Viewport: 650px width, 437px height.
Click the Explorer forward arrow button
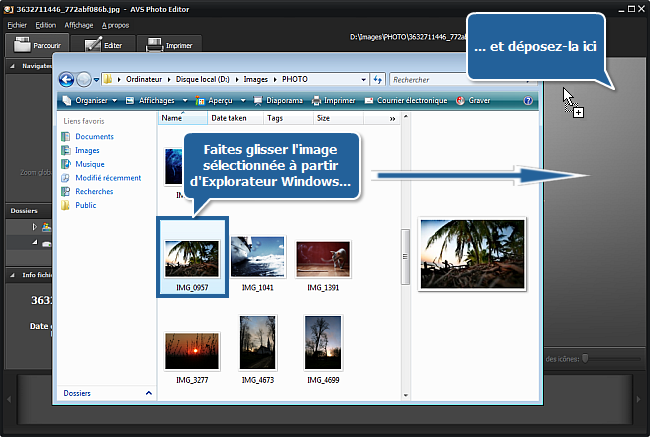(84, 79)
